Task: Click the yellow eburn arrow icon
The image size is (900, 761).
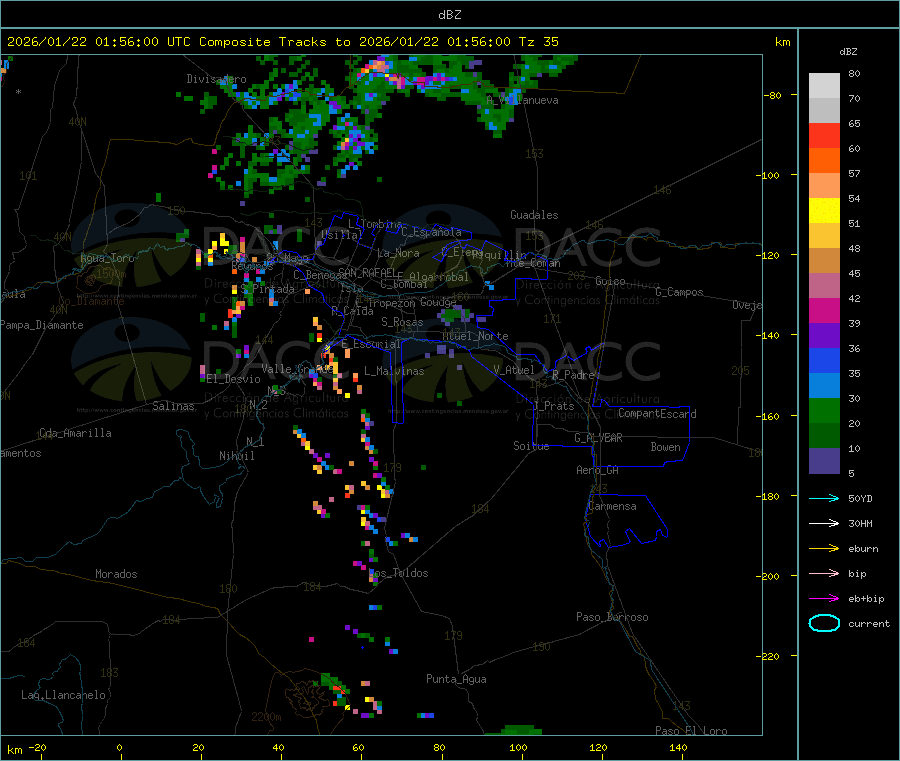Action: tap(824, 549)
